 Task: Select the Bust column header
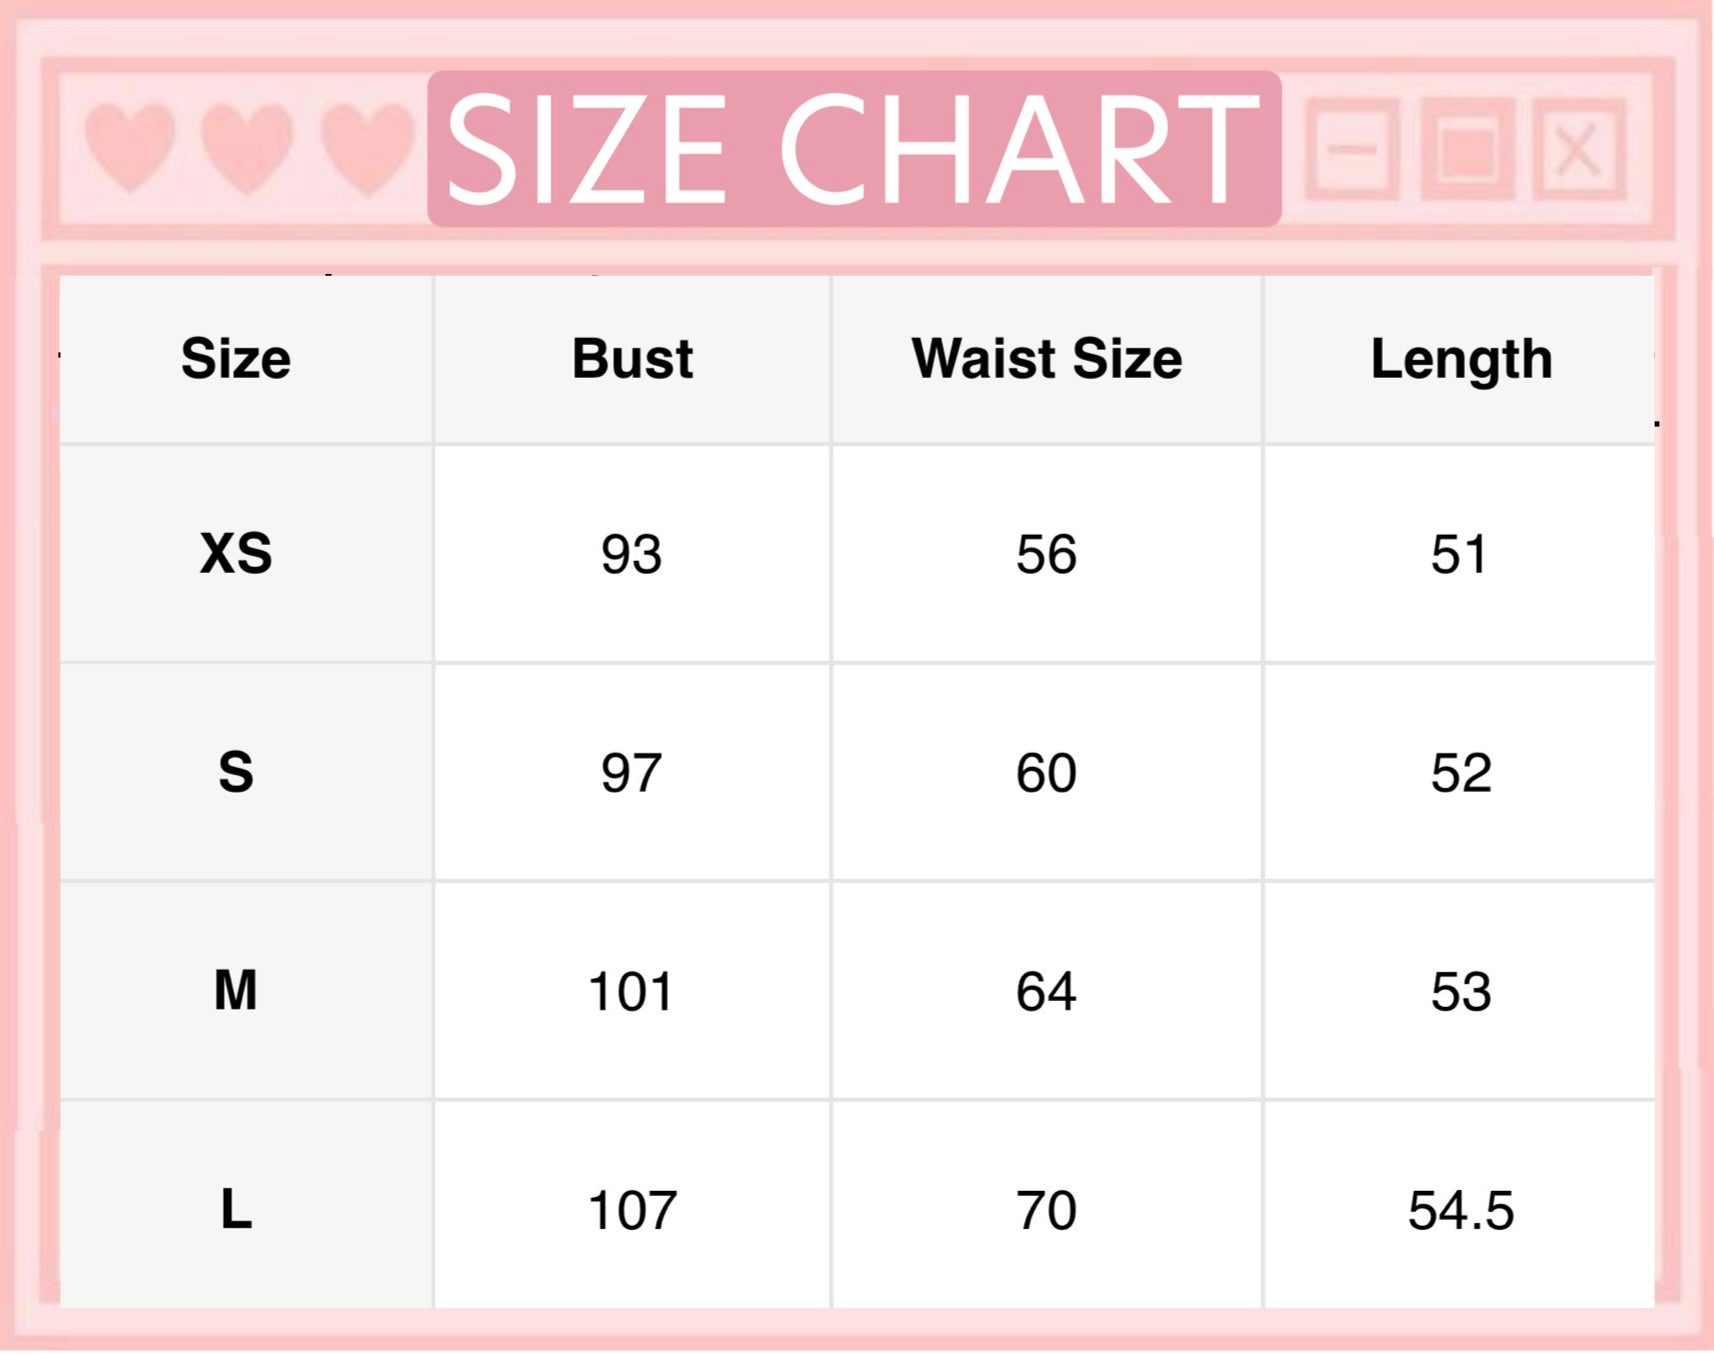click(632, 359)
